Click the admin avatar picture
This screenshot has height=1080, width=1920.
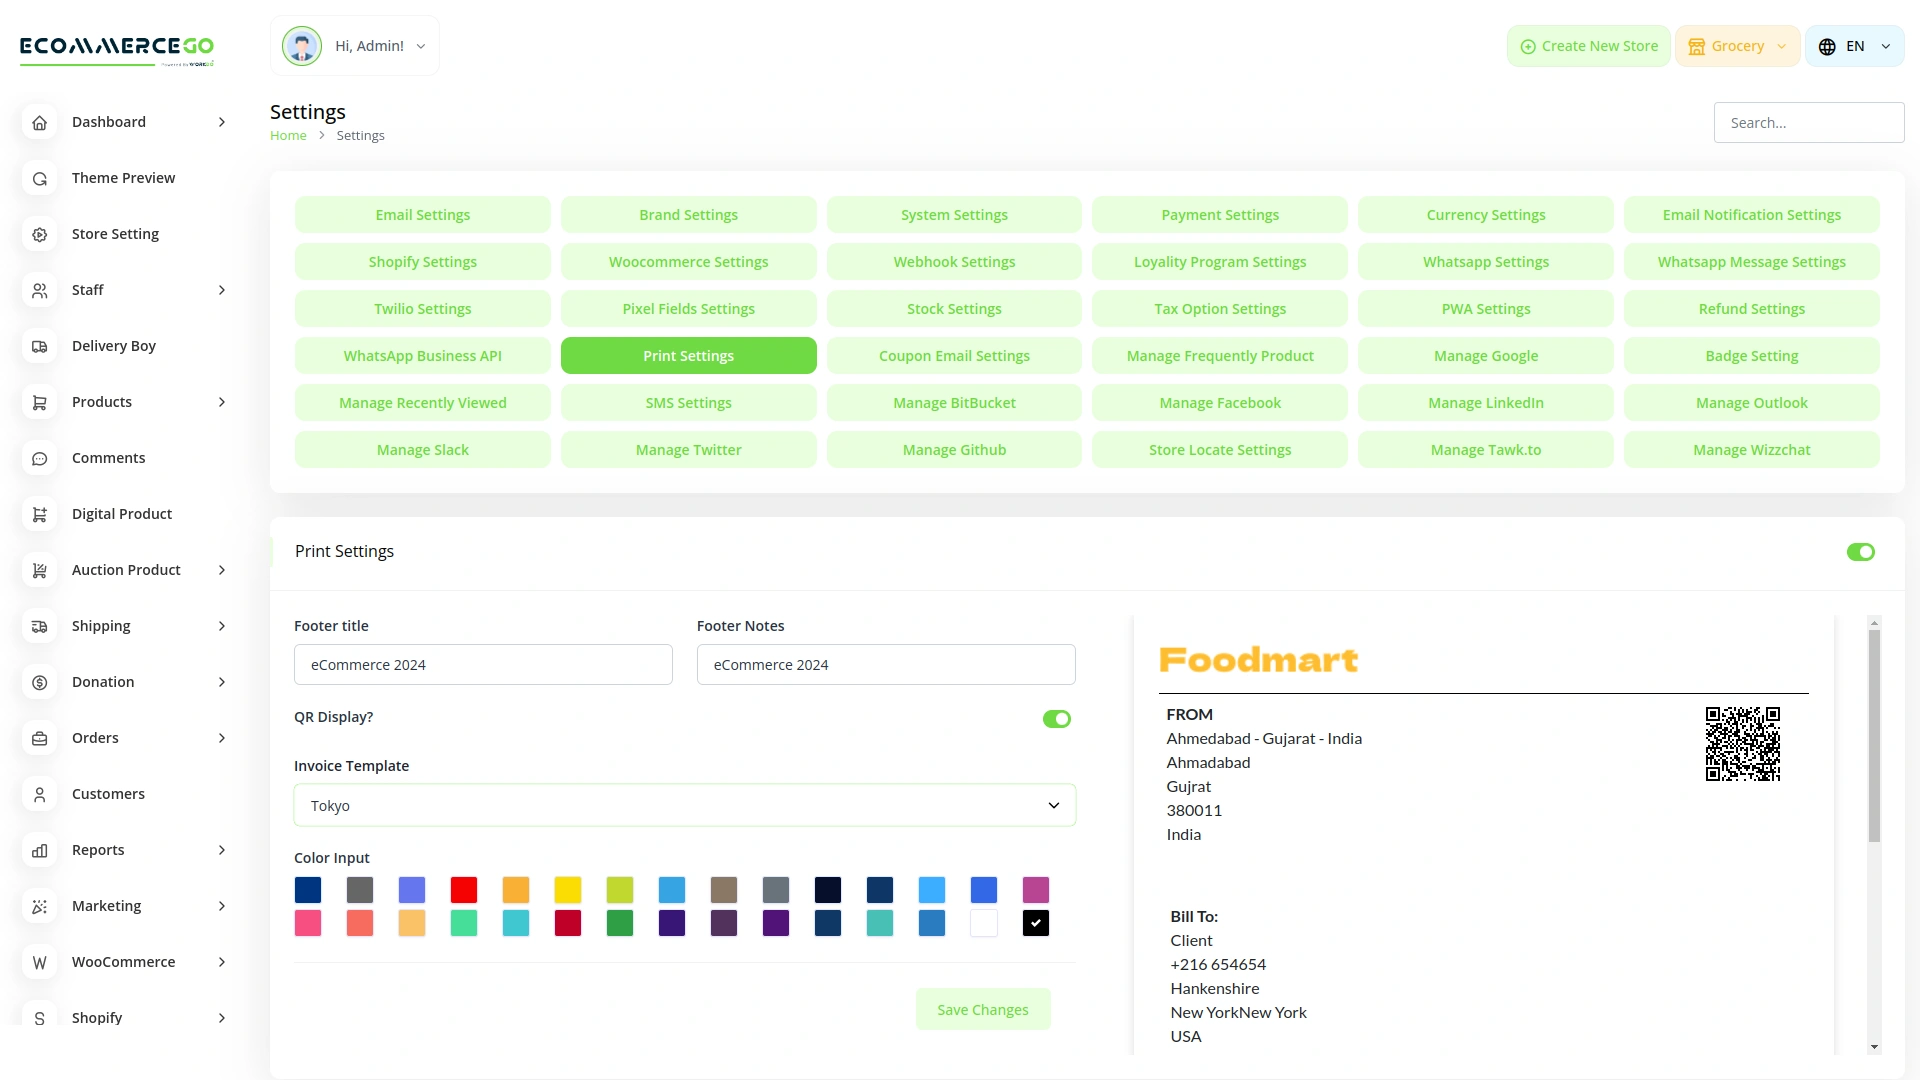[x=302, y=46]
